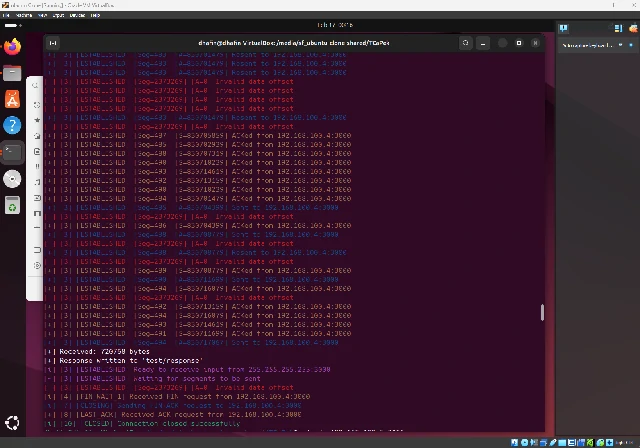The image size is (640, 448).
Task: Click the 'Received: 720750 bytes' line
Action: 104,351
